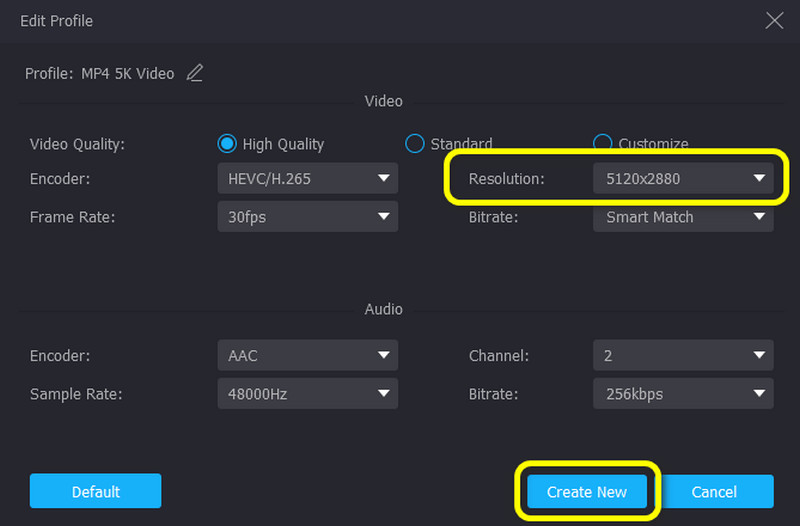This screenshot has width=800, height=526.
Task: Click the Default button
Action: 95,491
